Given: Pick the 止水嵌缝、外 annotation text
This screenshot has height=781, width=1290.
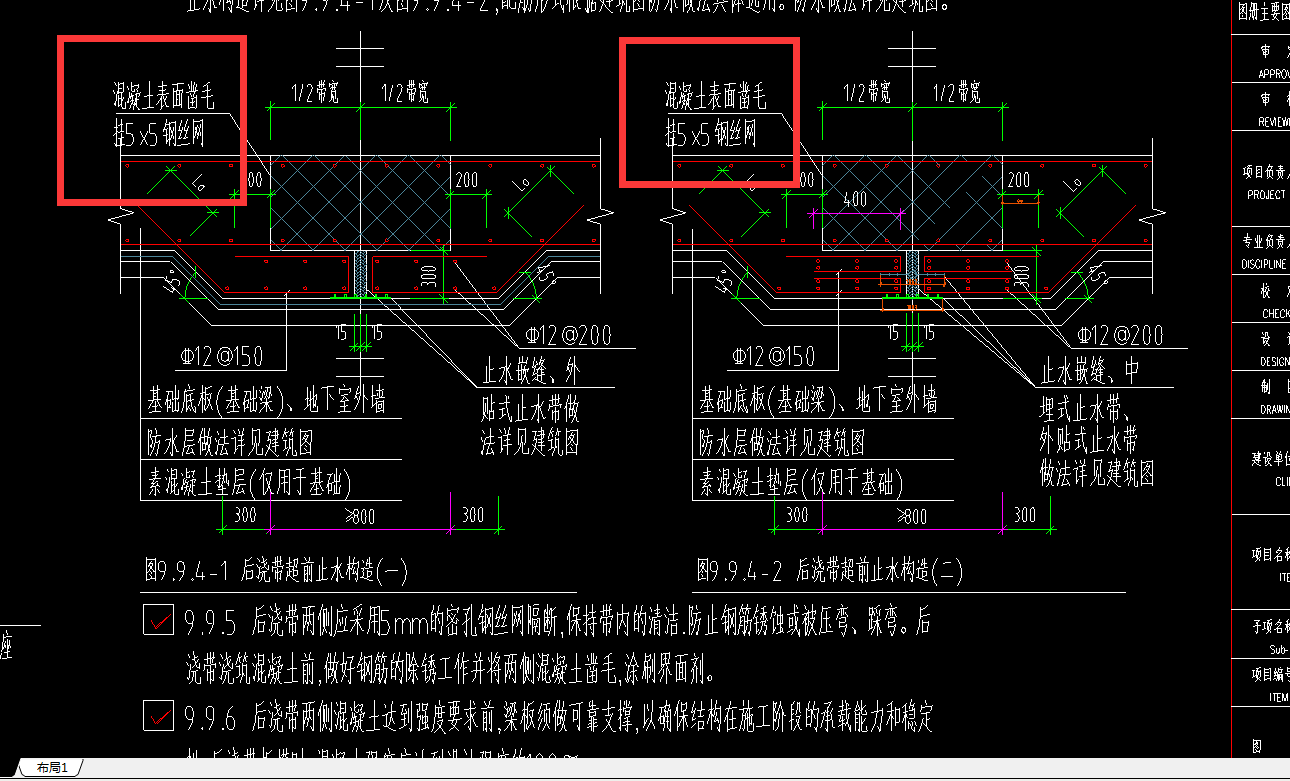Looking at the screenshot, I should pyautogui.click(x=531, y=373).
